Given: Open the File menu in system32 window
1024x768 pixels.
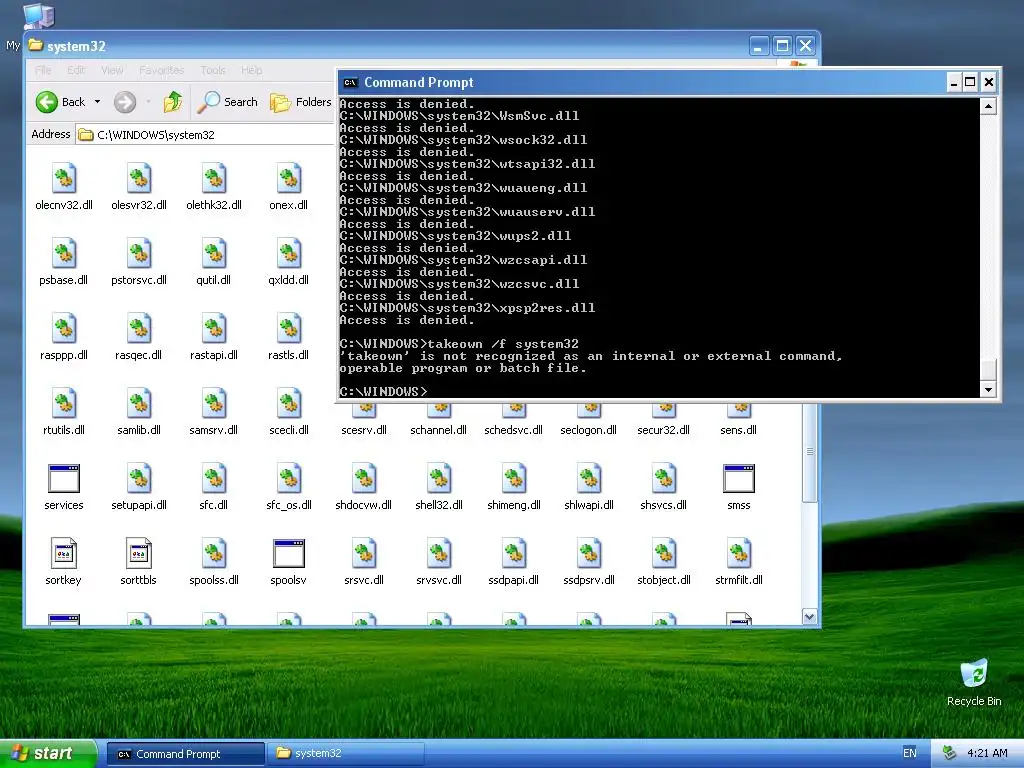Looking at the screenshot, I should (x=43, y=70).
